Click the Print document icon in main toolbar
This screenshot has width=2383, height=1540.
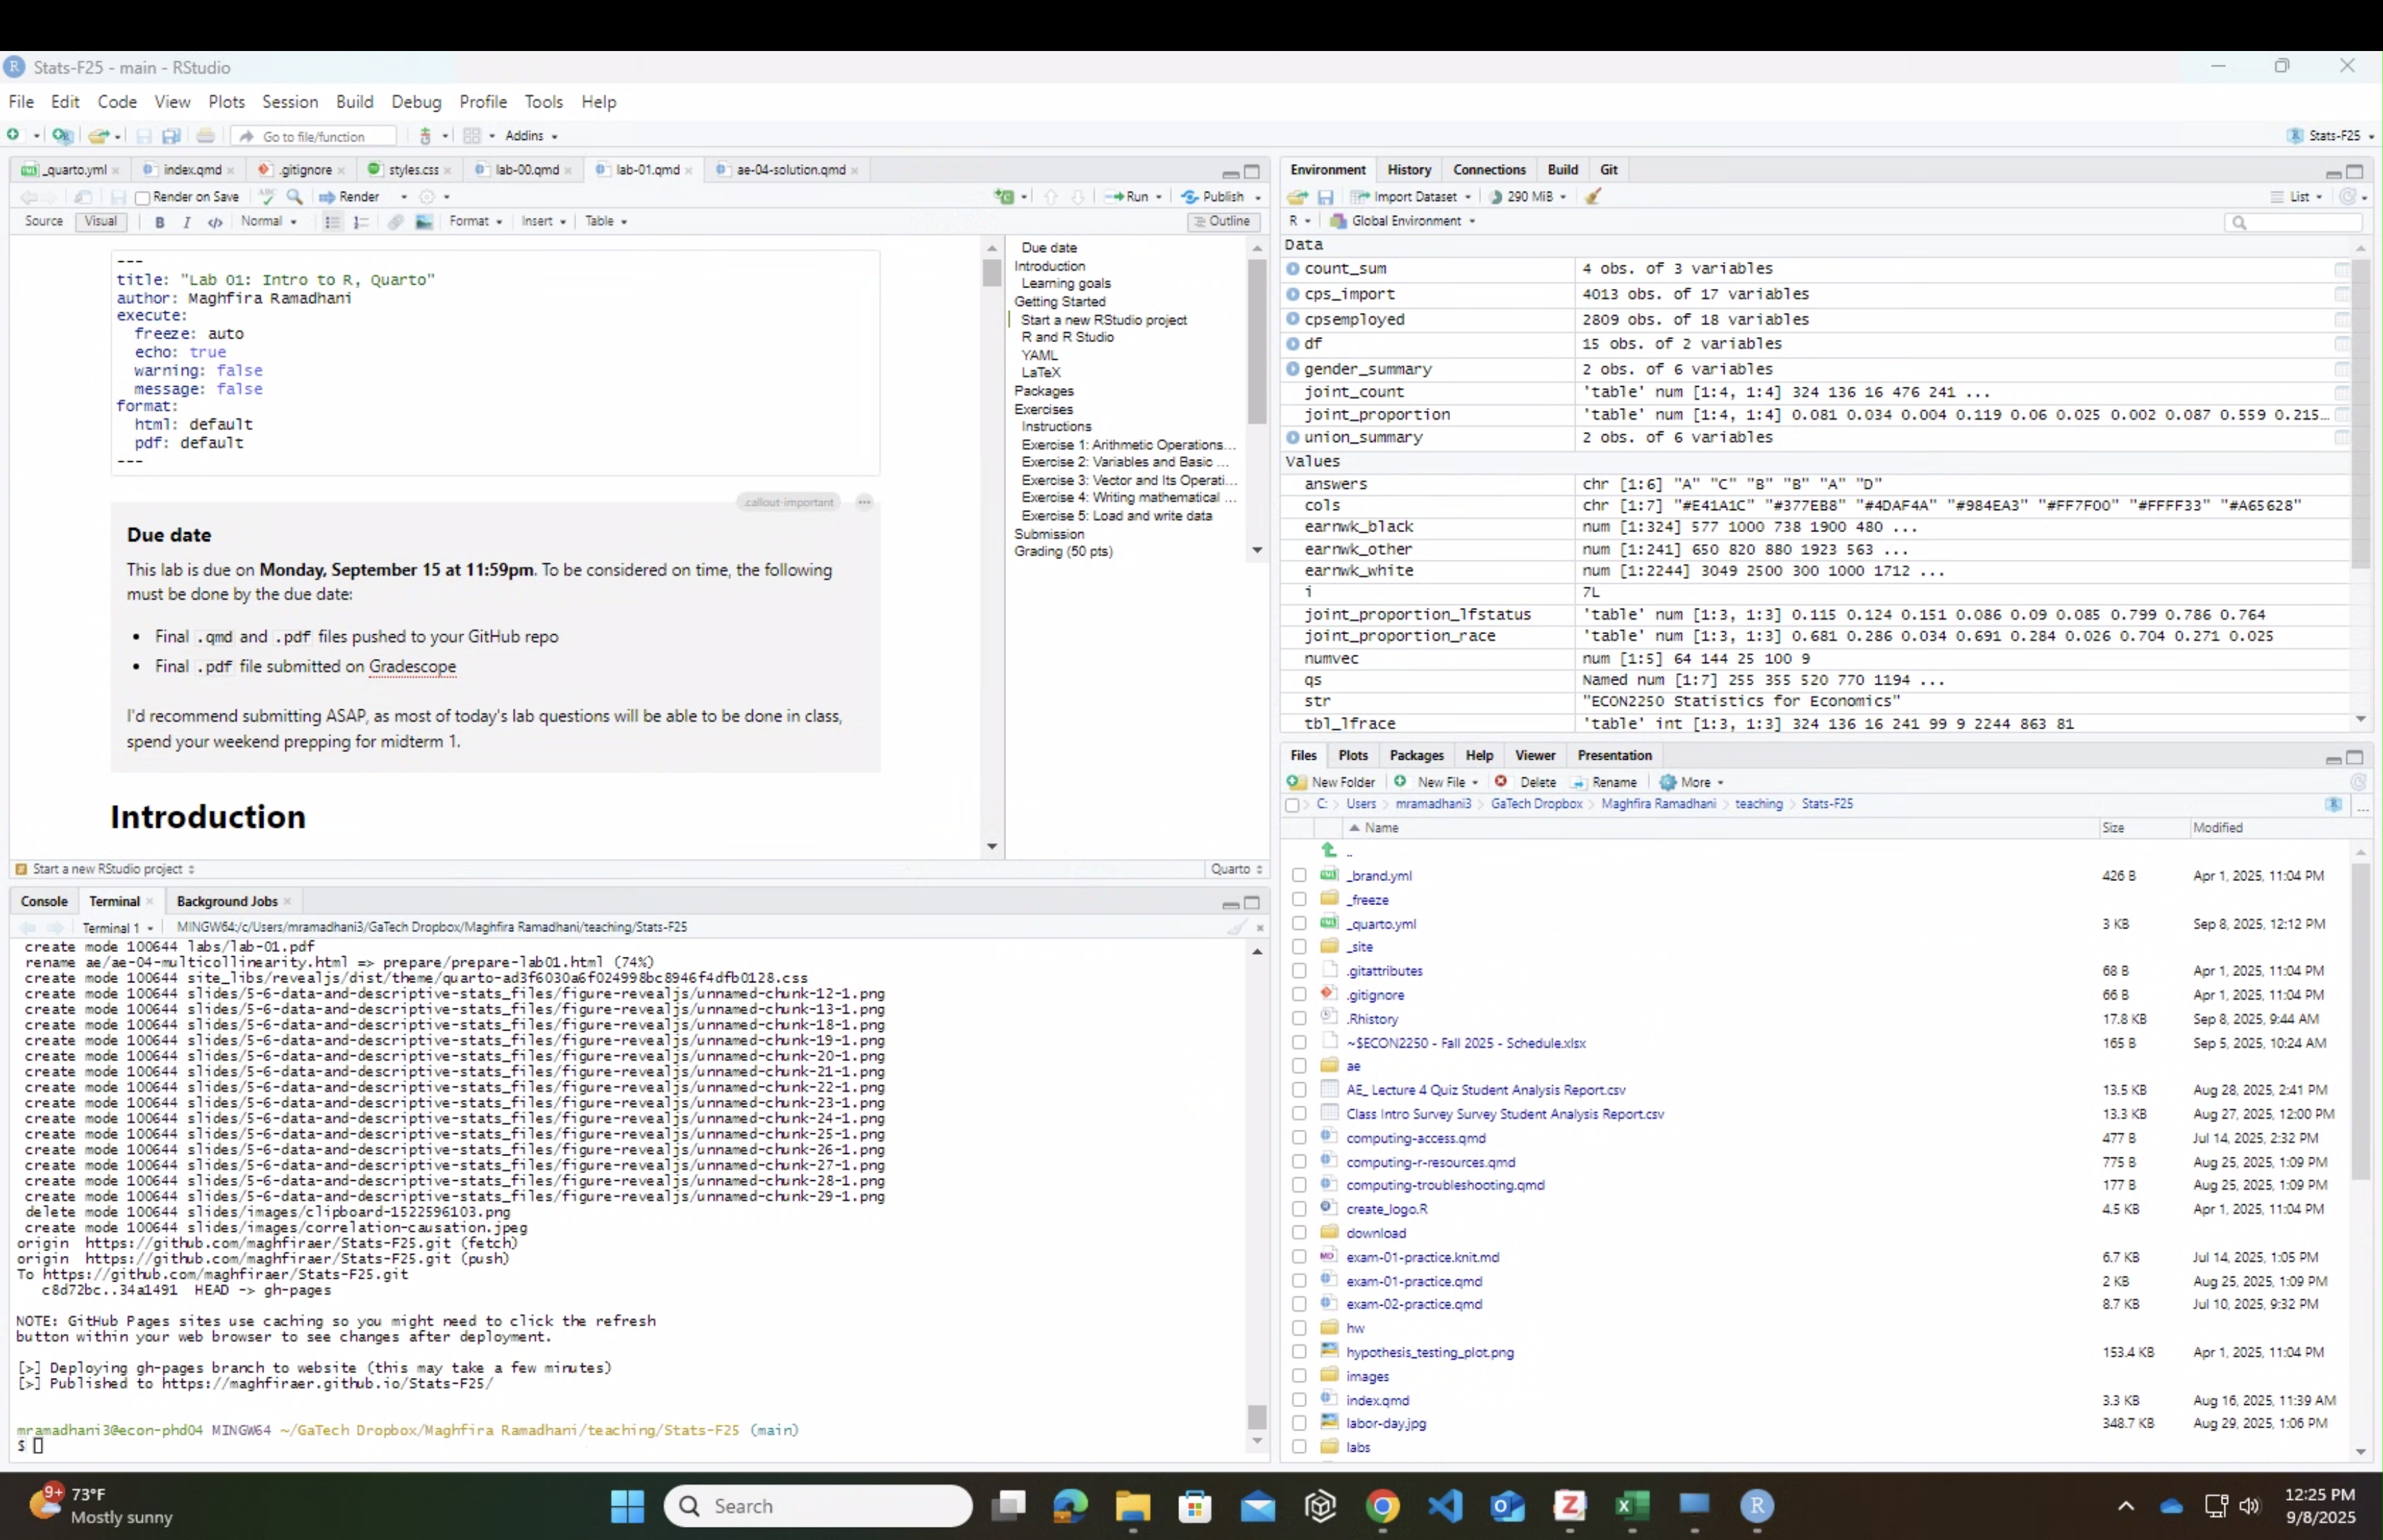tap(205, 135)
